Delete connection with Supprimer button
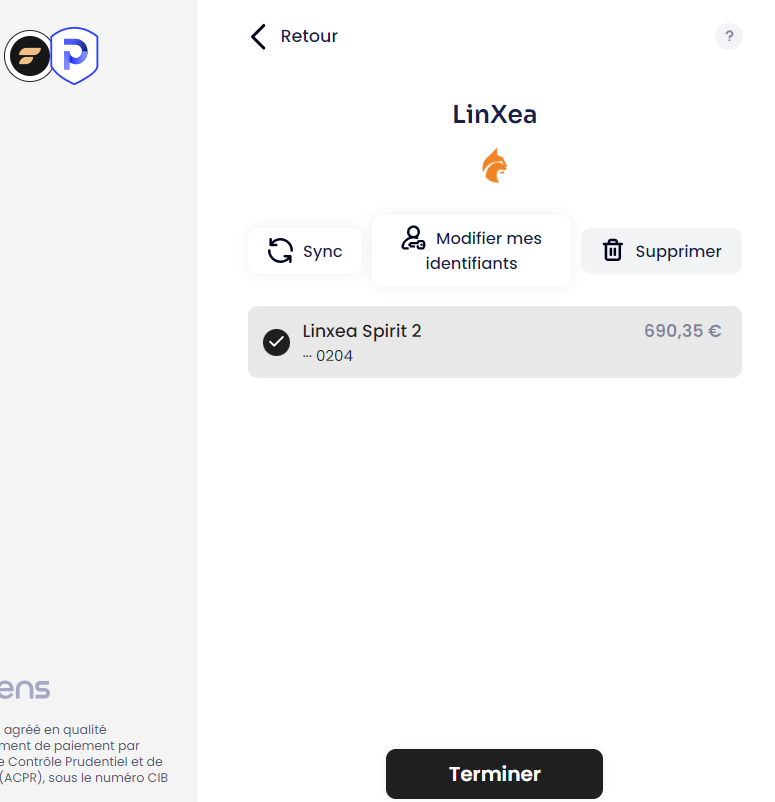Viewport: 775px width, 802px height. pyautogui.click(x=661, y=251)
